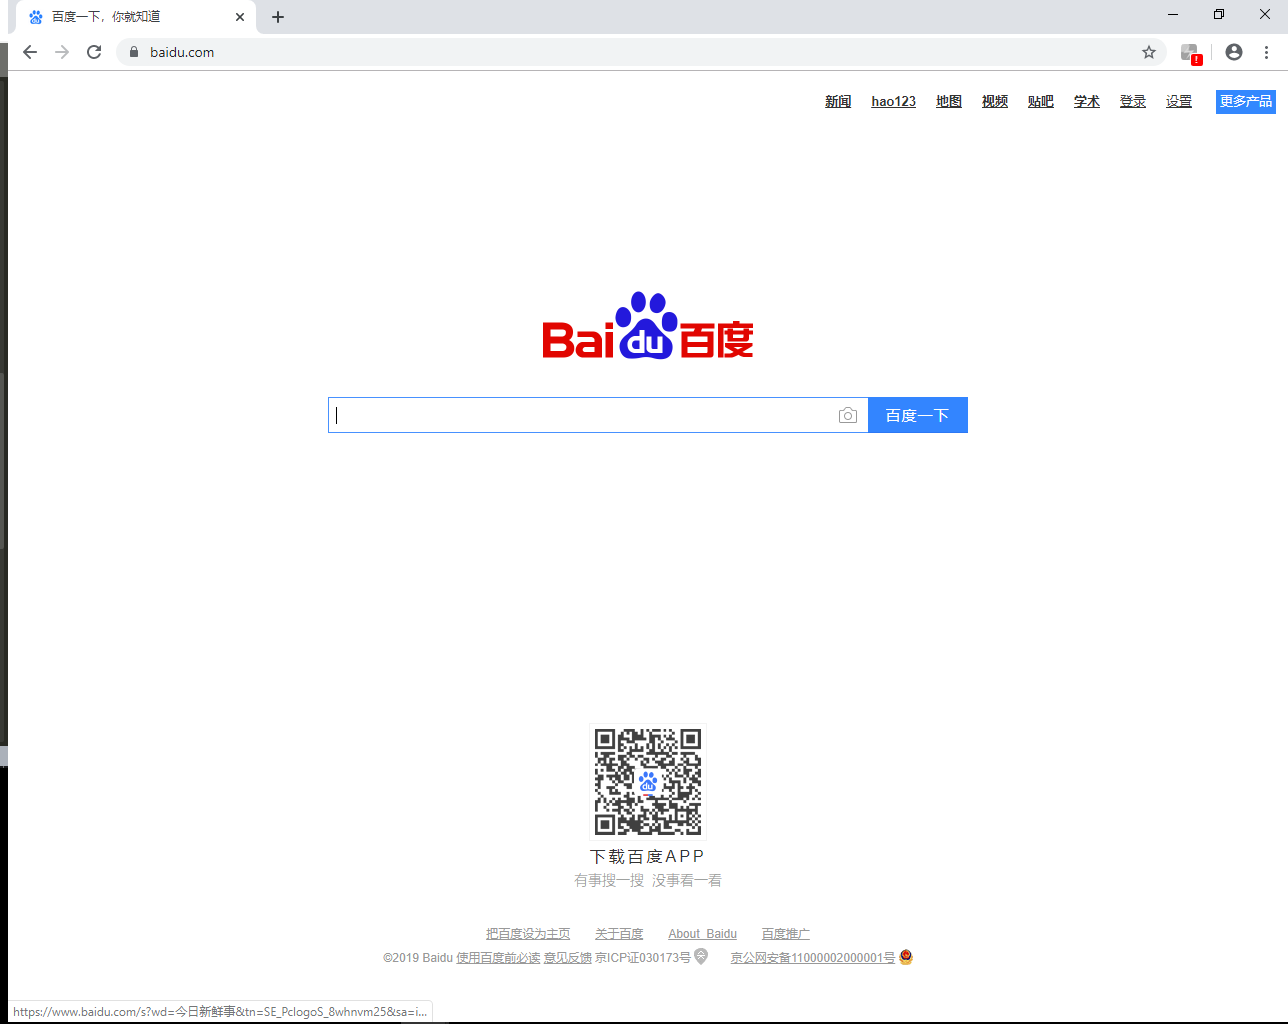Open the extension icon with red alert badge
Image resolution: width=1288 pixels, height=1024 pixels.
coord(1191,53)
